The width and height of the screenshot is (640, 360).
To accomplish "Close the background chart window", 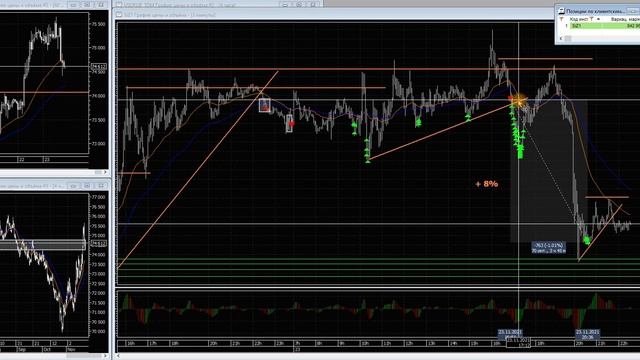I will pos(313,4).
